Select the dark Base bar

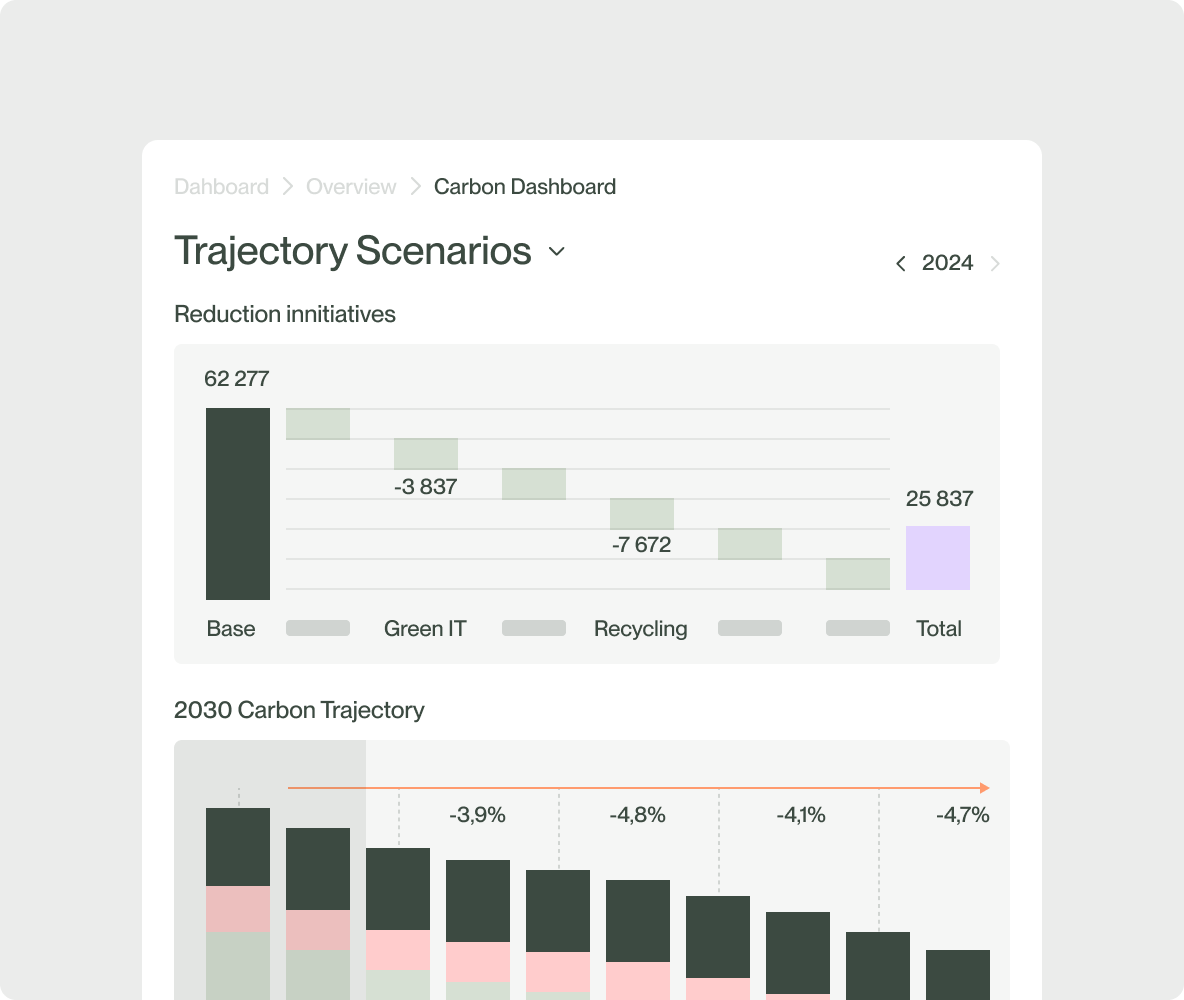tap(238, 503)
